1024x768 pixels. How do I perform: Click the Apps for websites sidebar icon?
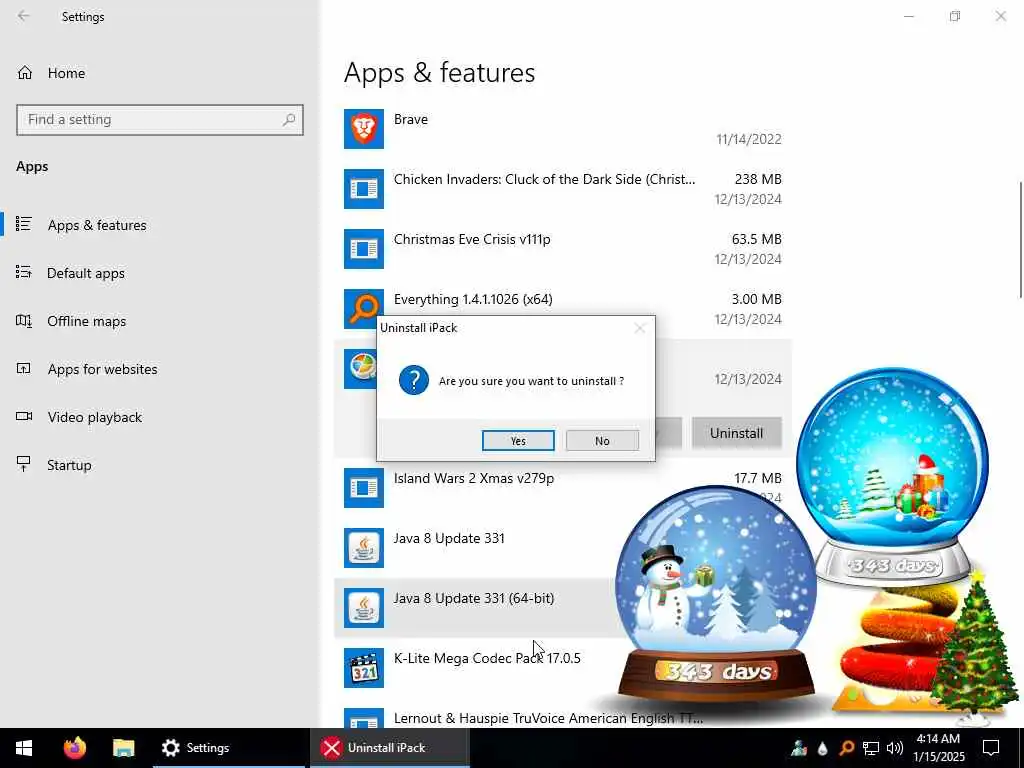(24, 368)
